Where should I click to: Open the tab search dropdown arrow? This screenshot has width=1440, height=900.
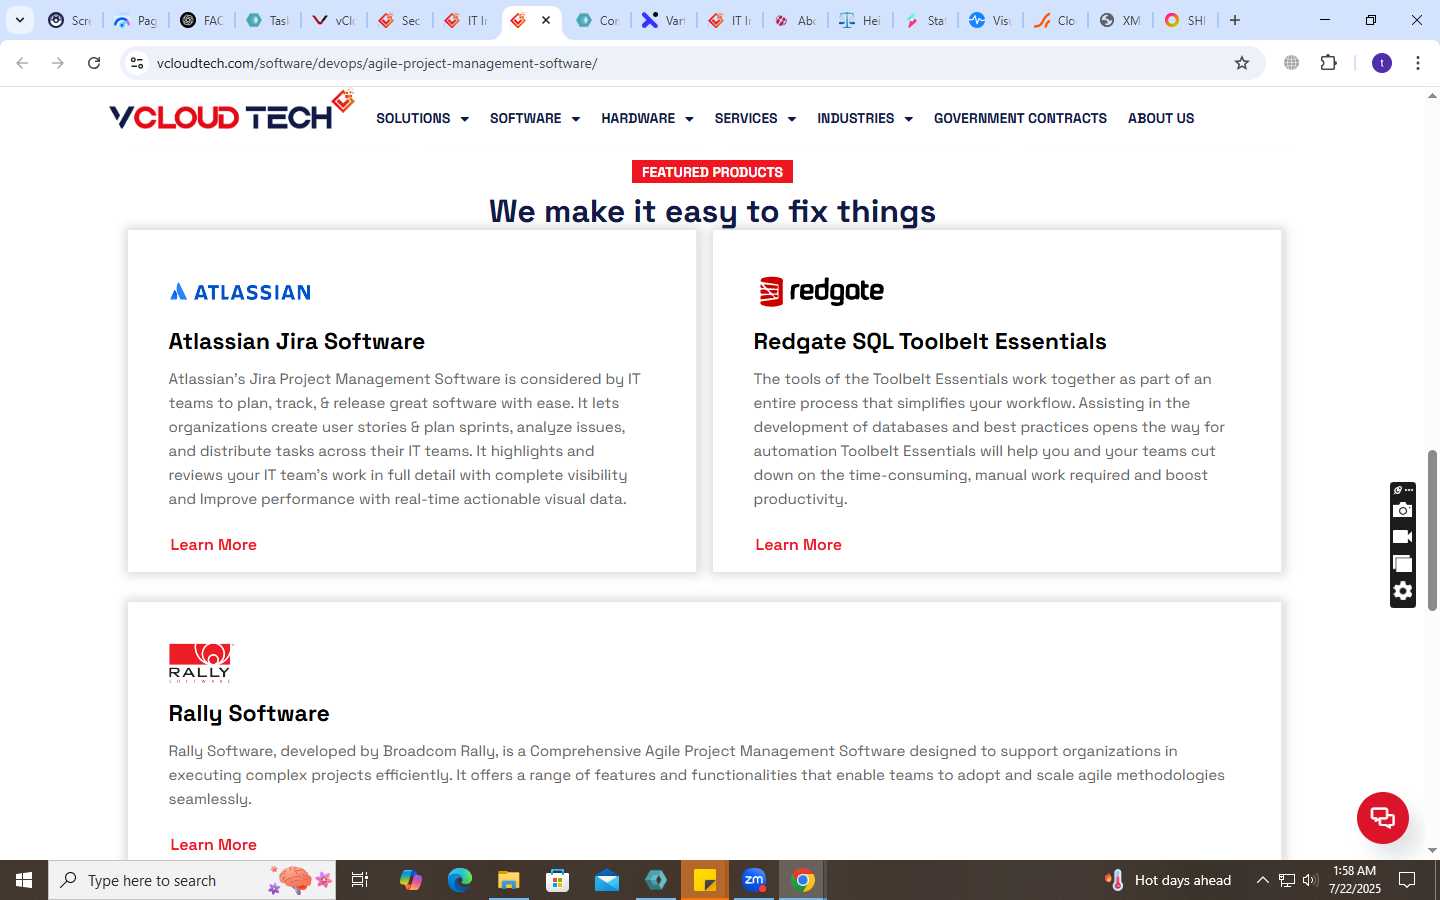[19, 20]
